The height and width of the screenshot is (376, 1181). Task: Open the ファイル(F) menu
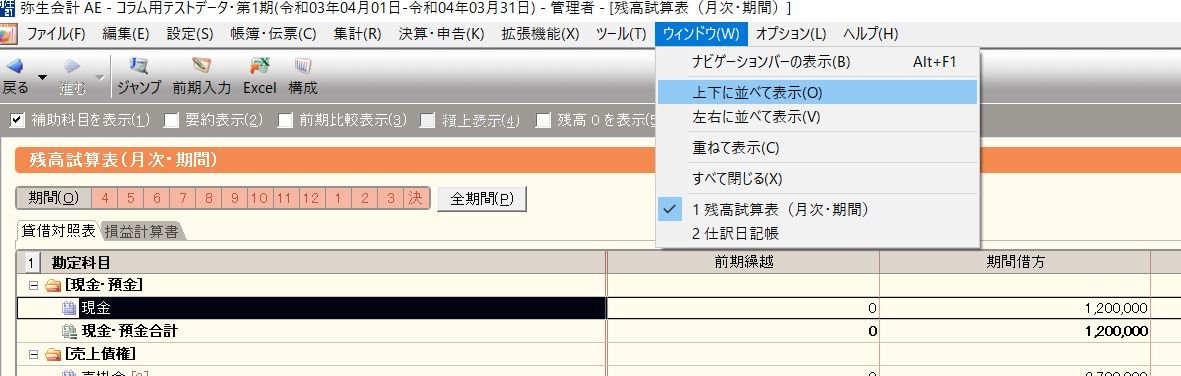[56, 34]
